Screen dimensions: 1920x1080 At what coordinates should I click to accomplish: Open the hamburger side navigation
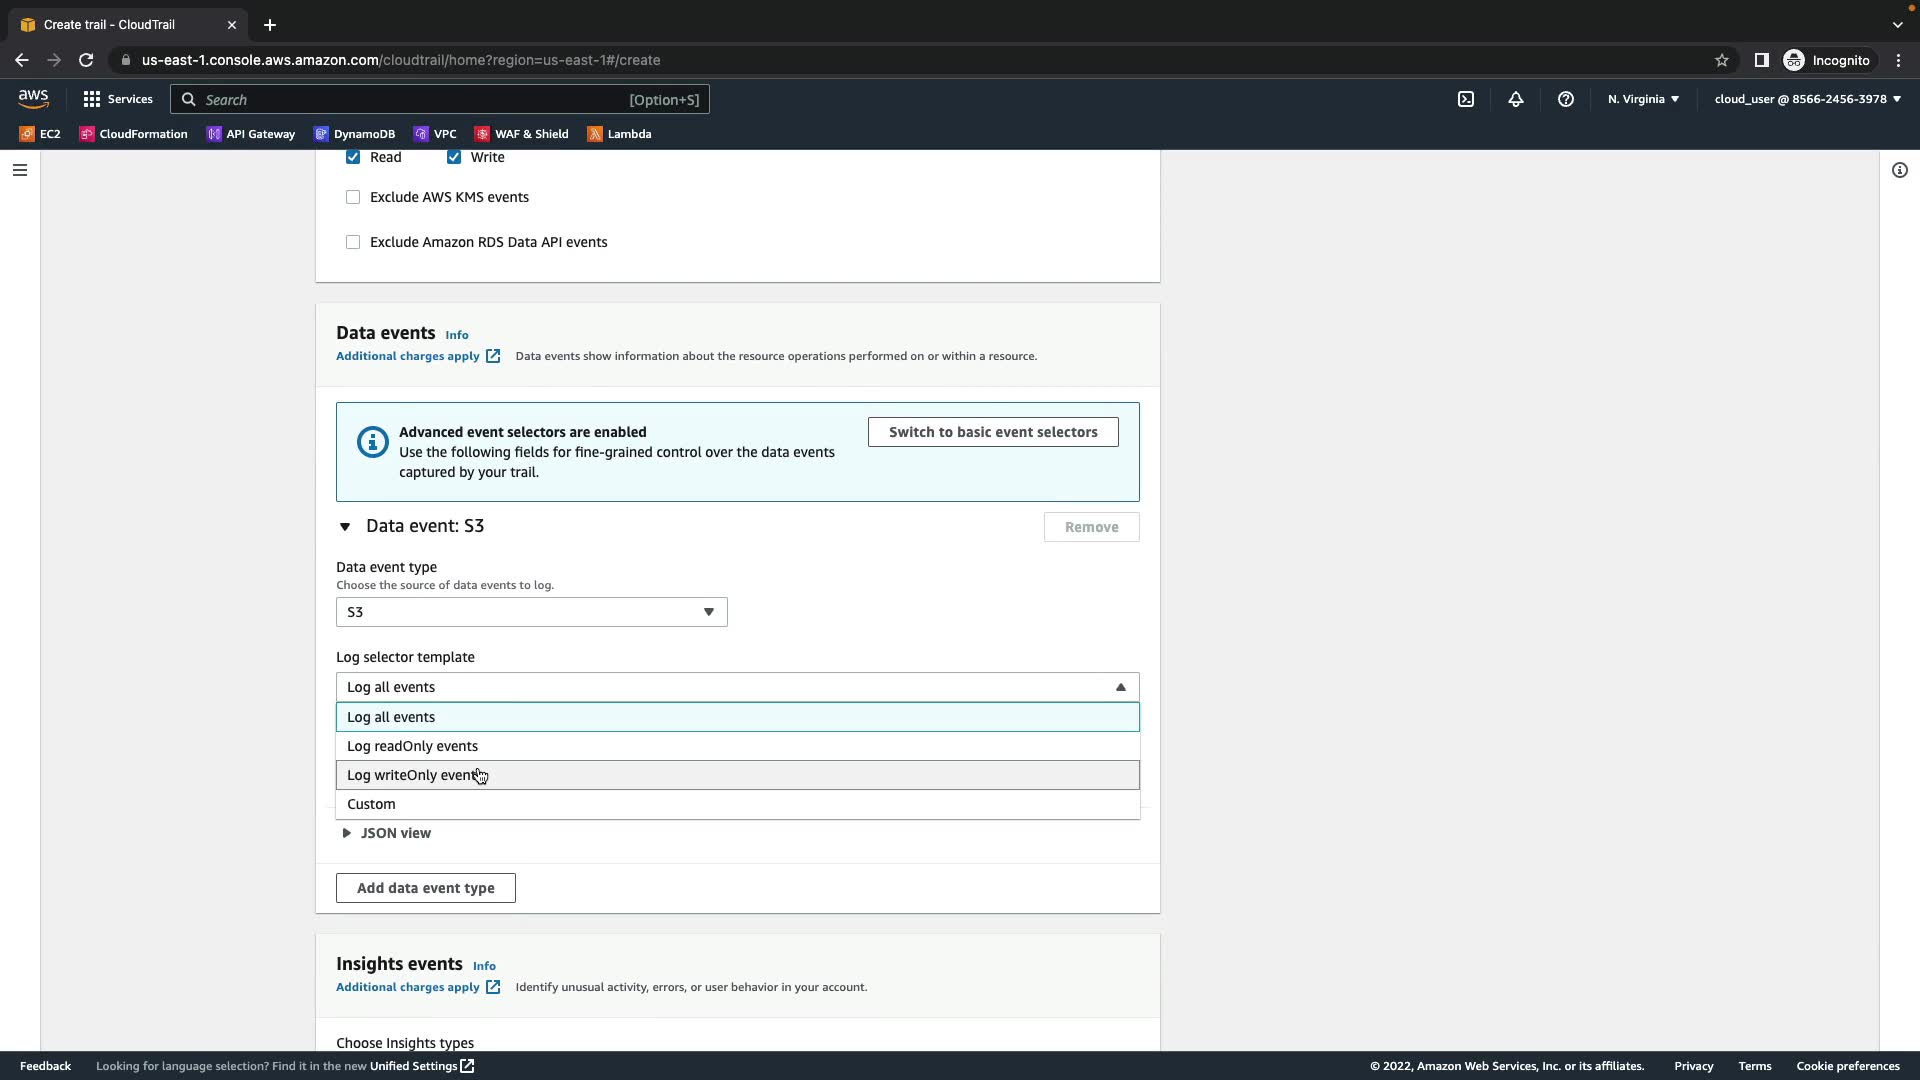(x=19, y=170)
